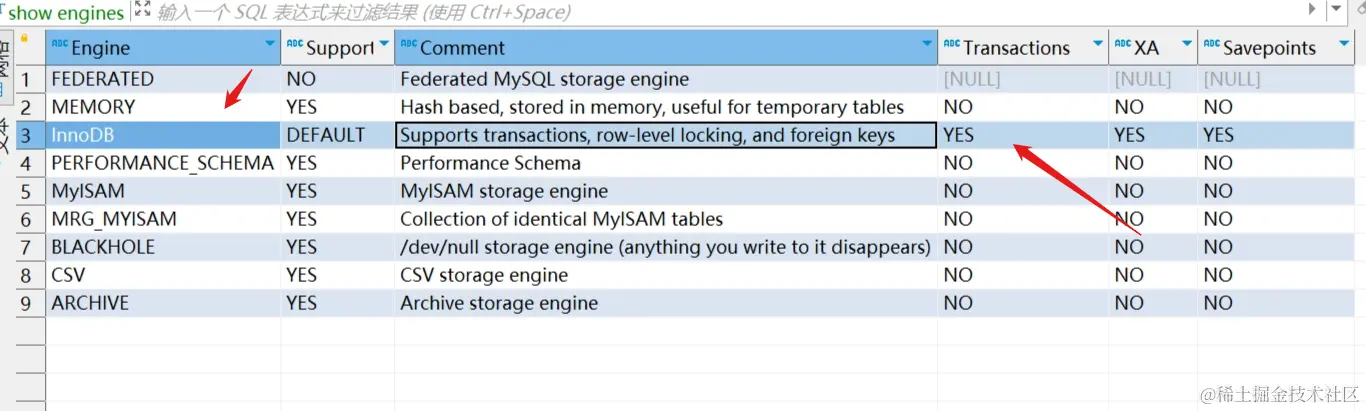Click the ABC type icon on Comment column
This screenshot has height=411, width=1366.
408,46
